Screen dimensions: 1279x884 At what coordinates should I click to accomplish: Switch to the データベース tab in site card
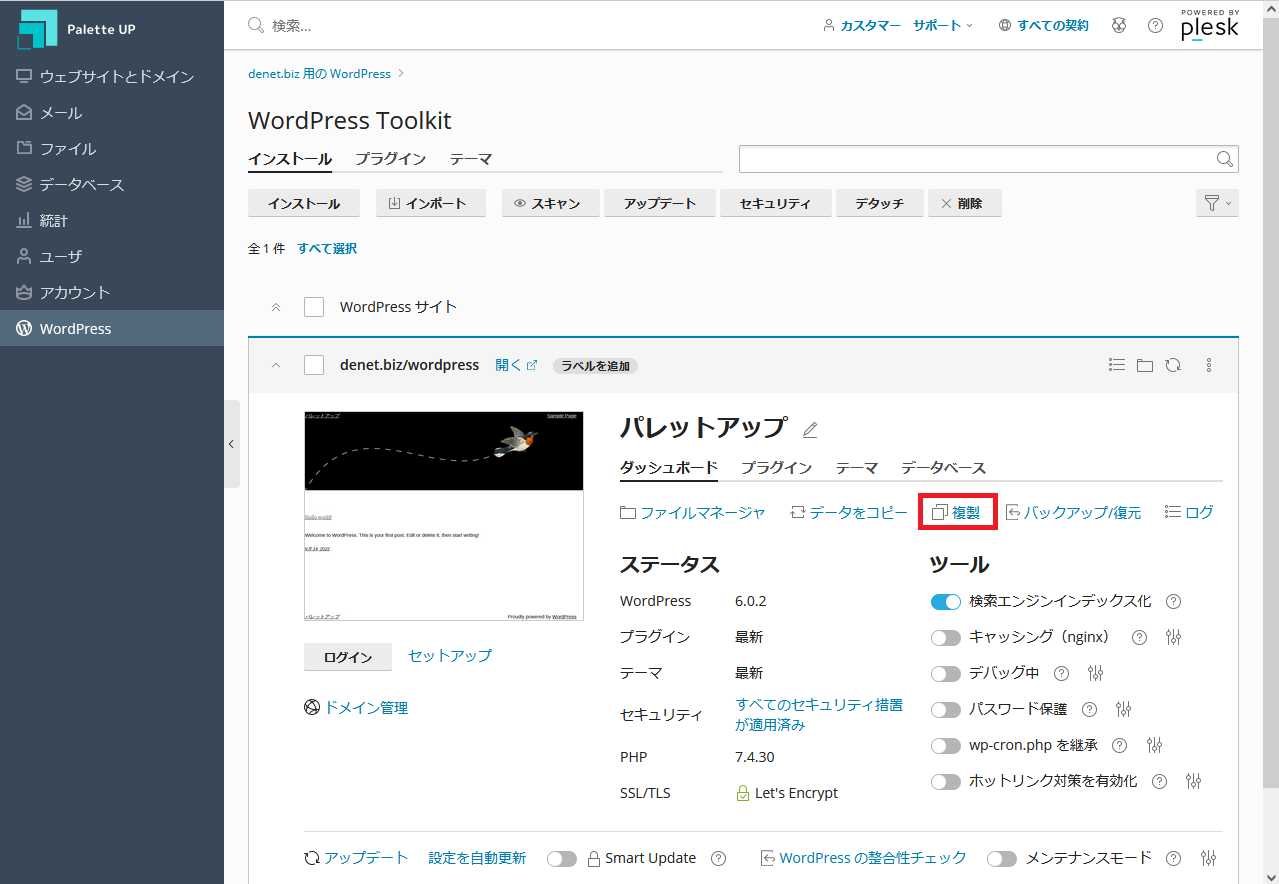(943, 468)
